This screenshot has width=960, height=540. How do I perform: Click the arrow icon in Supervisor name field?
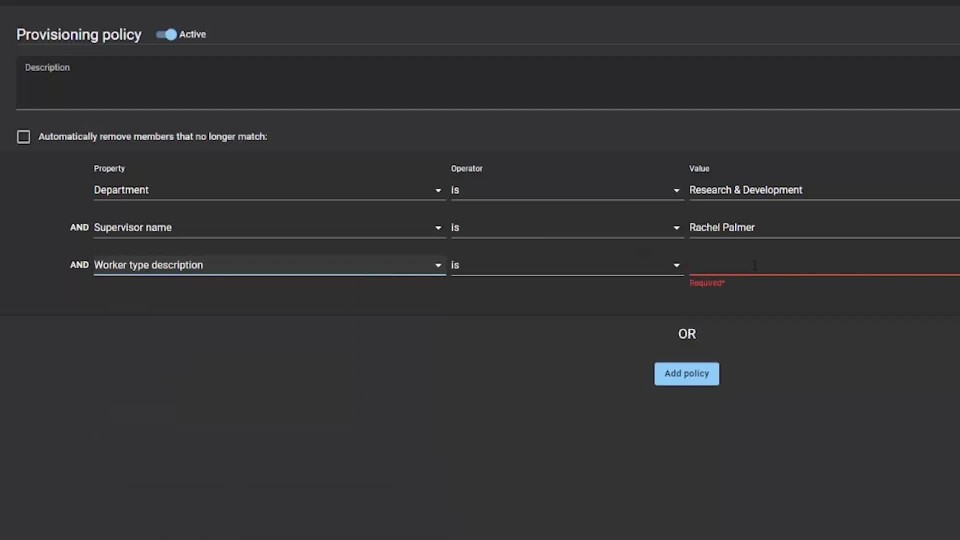[x=438, y=228]
